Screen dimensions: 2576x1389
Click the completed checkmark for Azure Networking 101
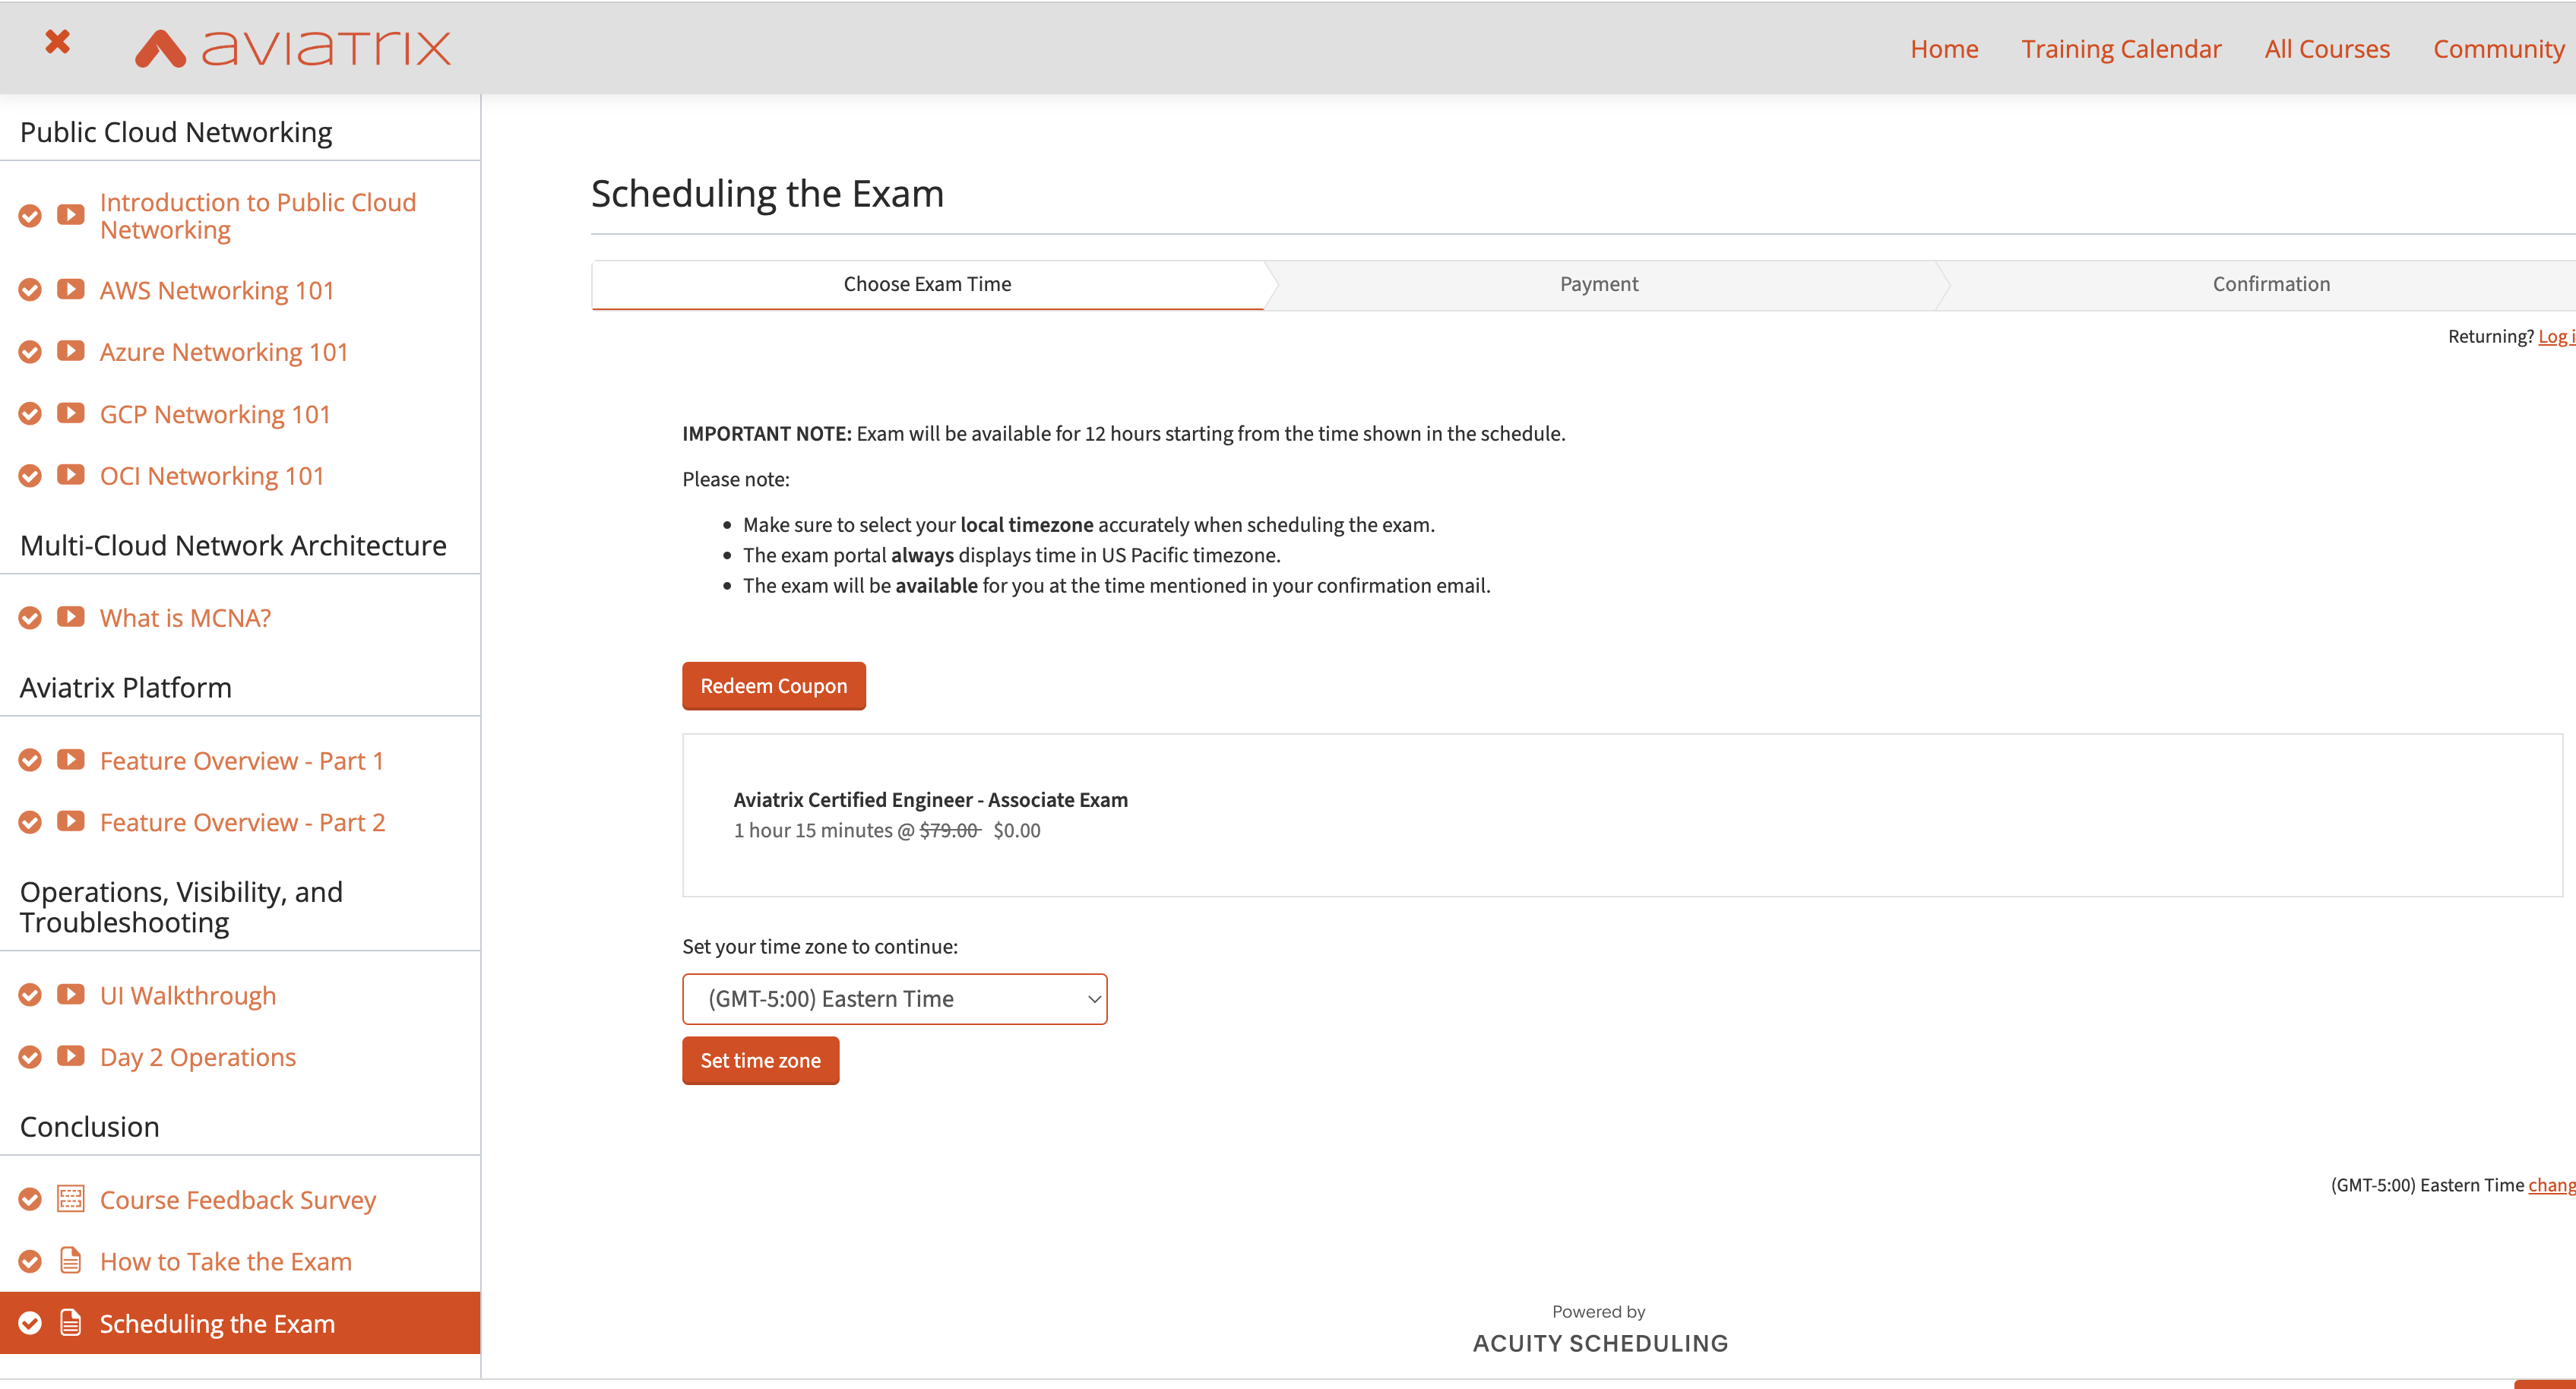30,352
